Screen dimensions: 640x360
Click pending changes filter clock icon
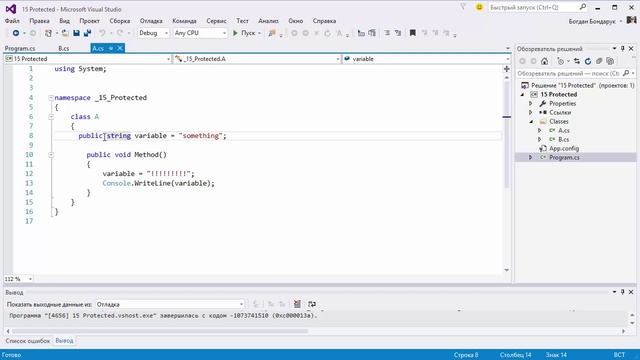[561, 61]
